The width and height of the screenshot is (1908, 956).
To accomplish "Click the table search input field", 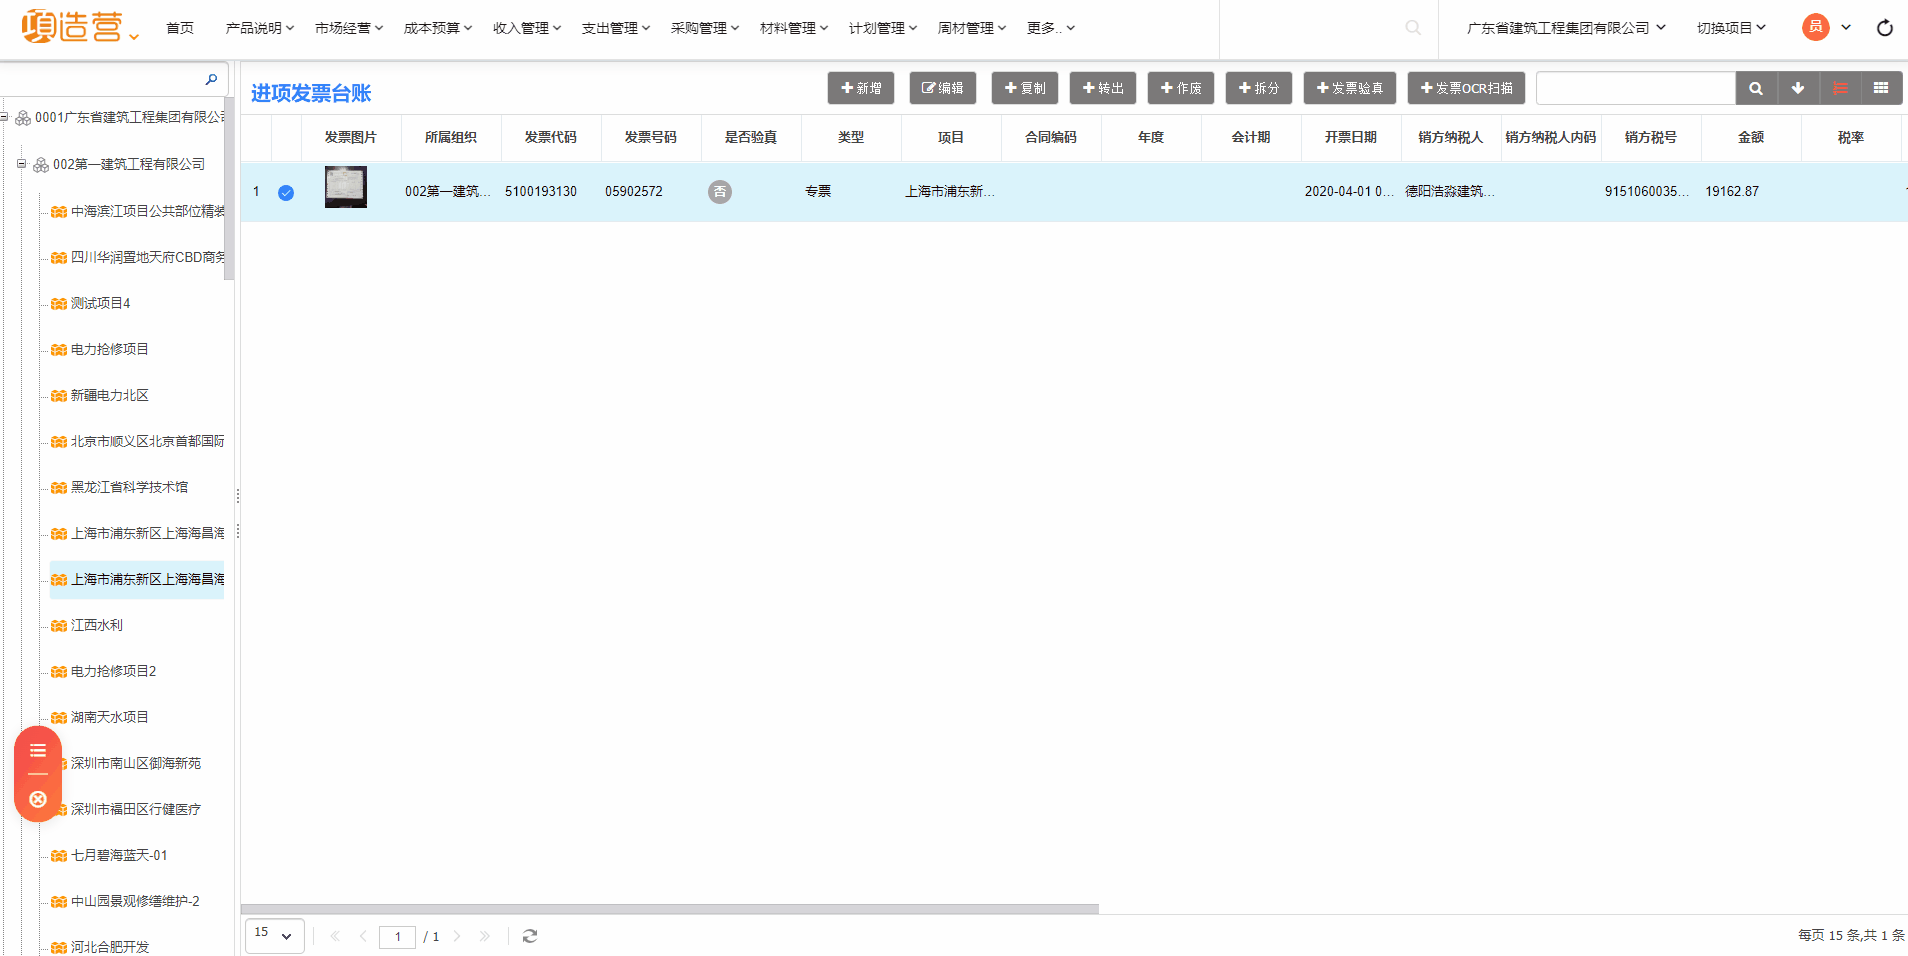I will (1636, 88).
